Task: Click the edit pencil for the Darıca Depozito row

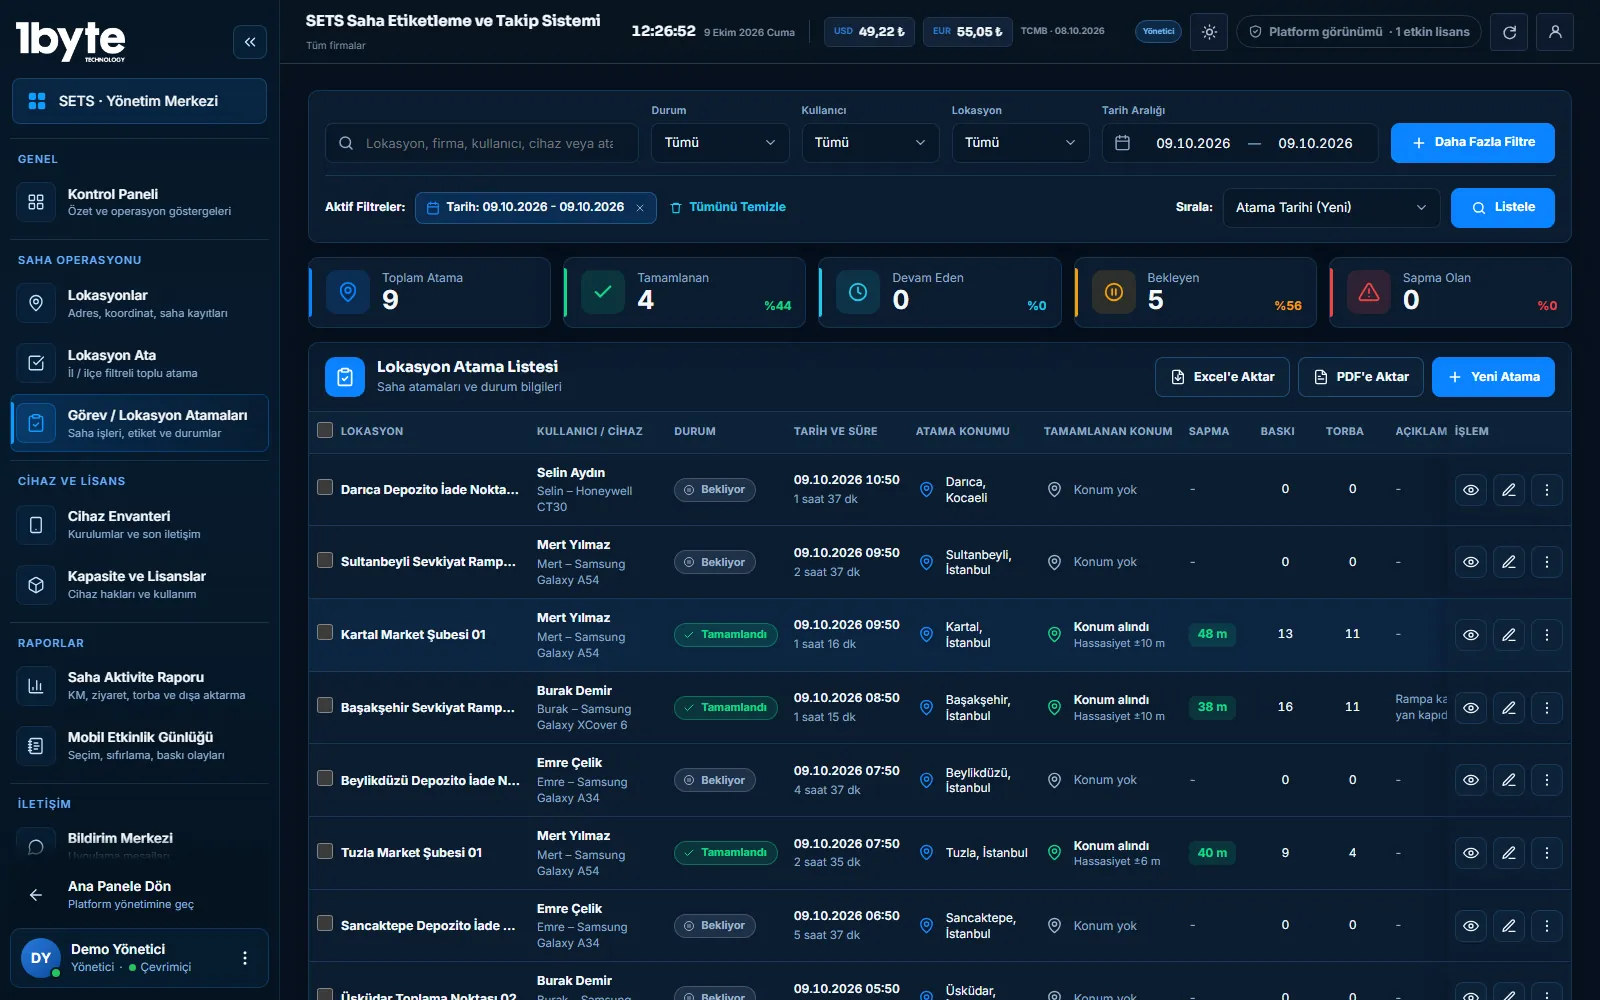Action: tap(1508, 490)
